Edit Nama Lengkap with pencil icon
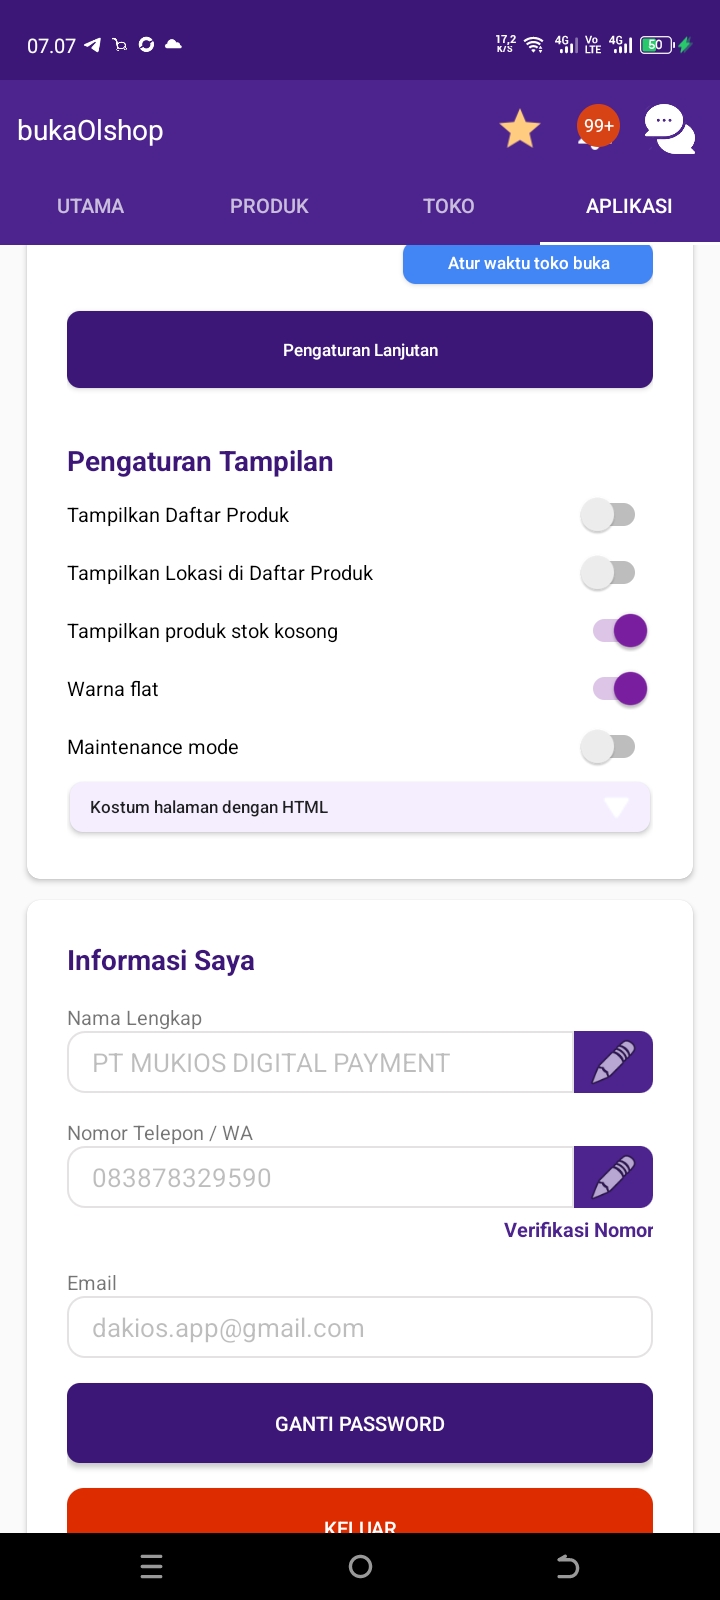Viewport: 720px width, 1600px height. pos(613,1062)
